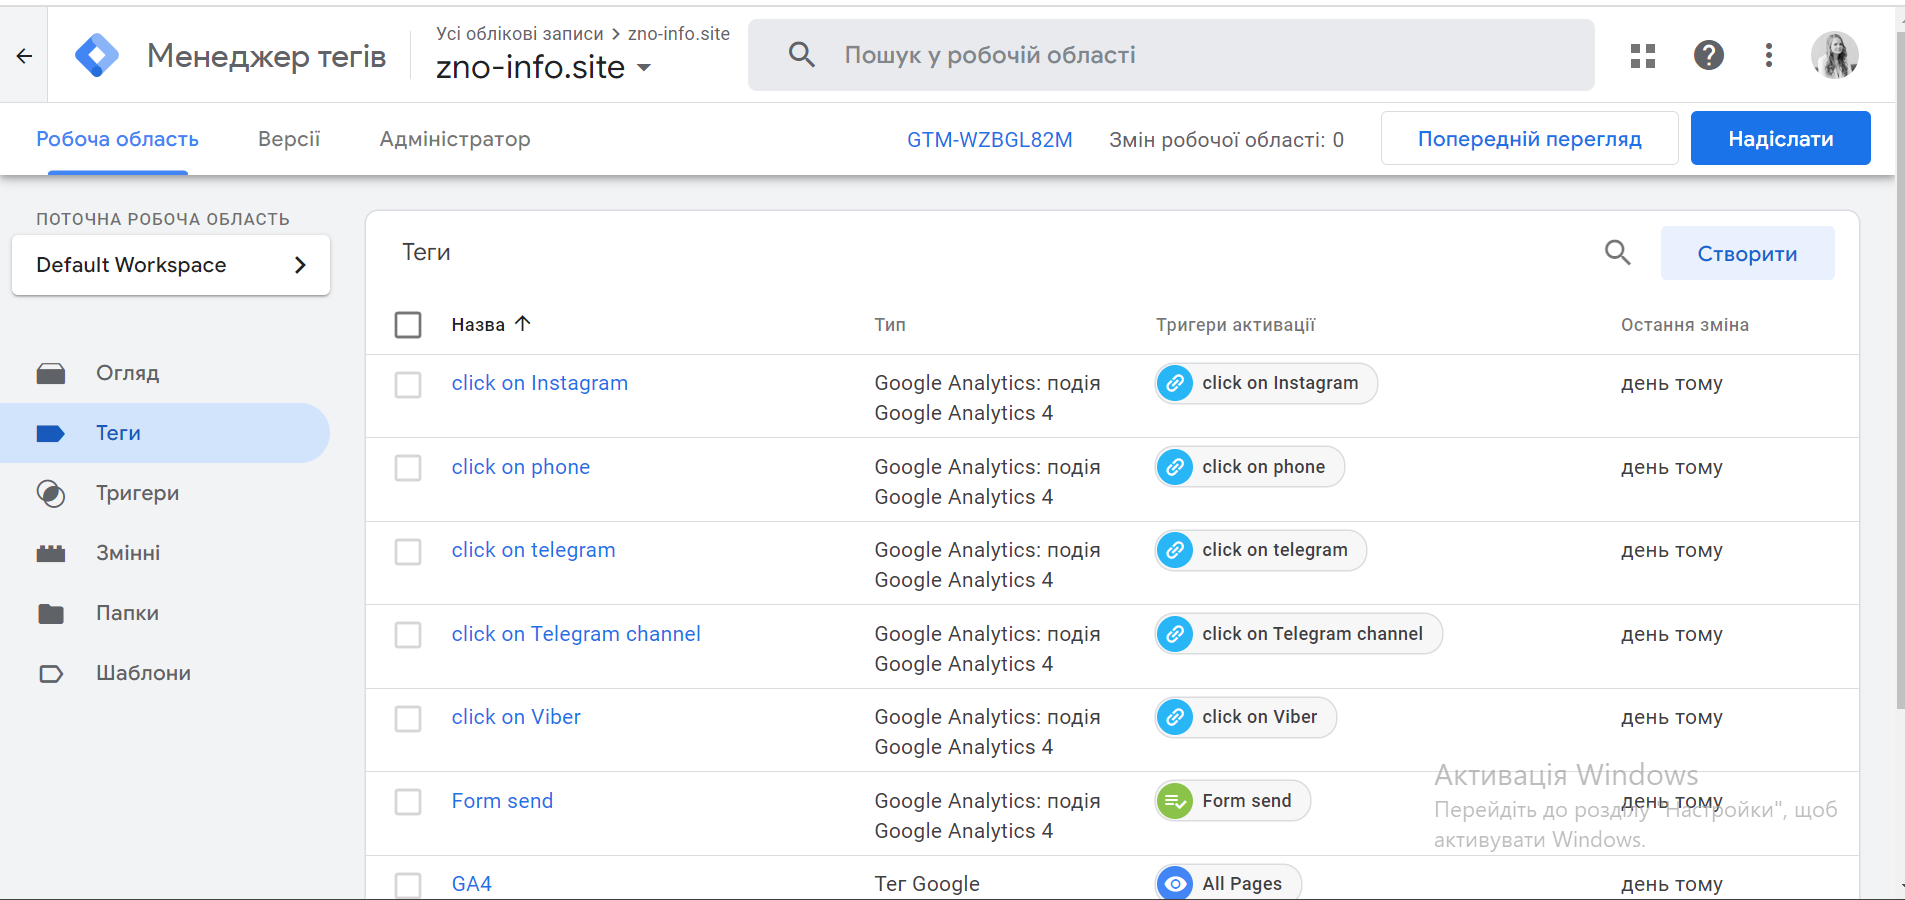Click the Попередній перегляд button

tap(1529, 138)
